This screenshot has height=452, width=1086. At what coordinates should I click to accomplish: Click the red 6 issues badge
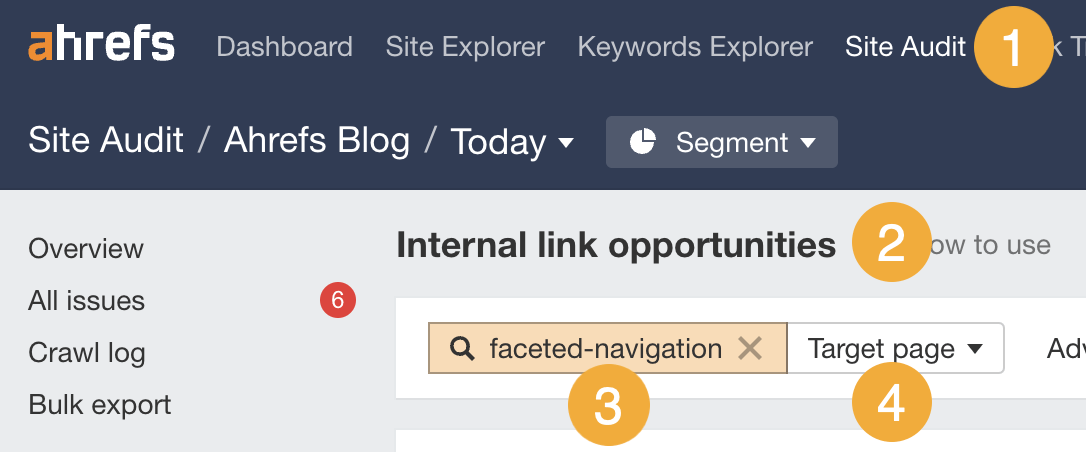pyautogui.click(x=337, y=299)
